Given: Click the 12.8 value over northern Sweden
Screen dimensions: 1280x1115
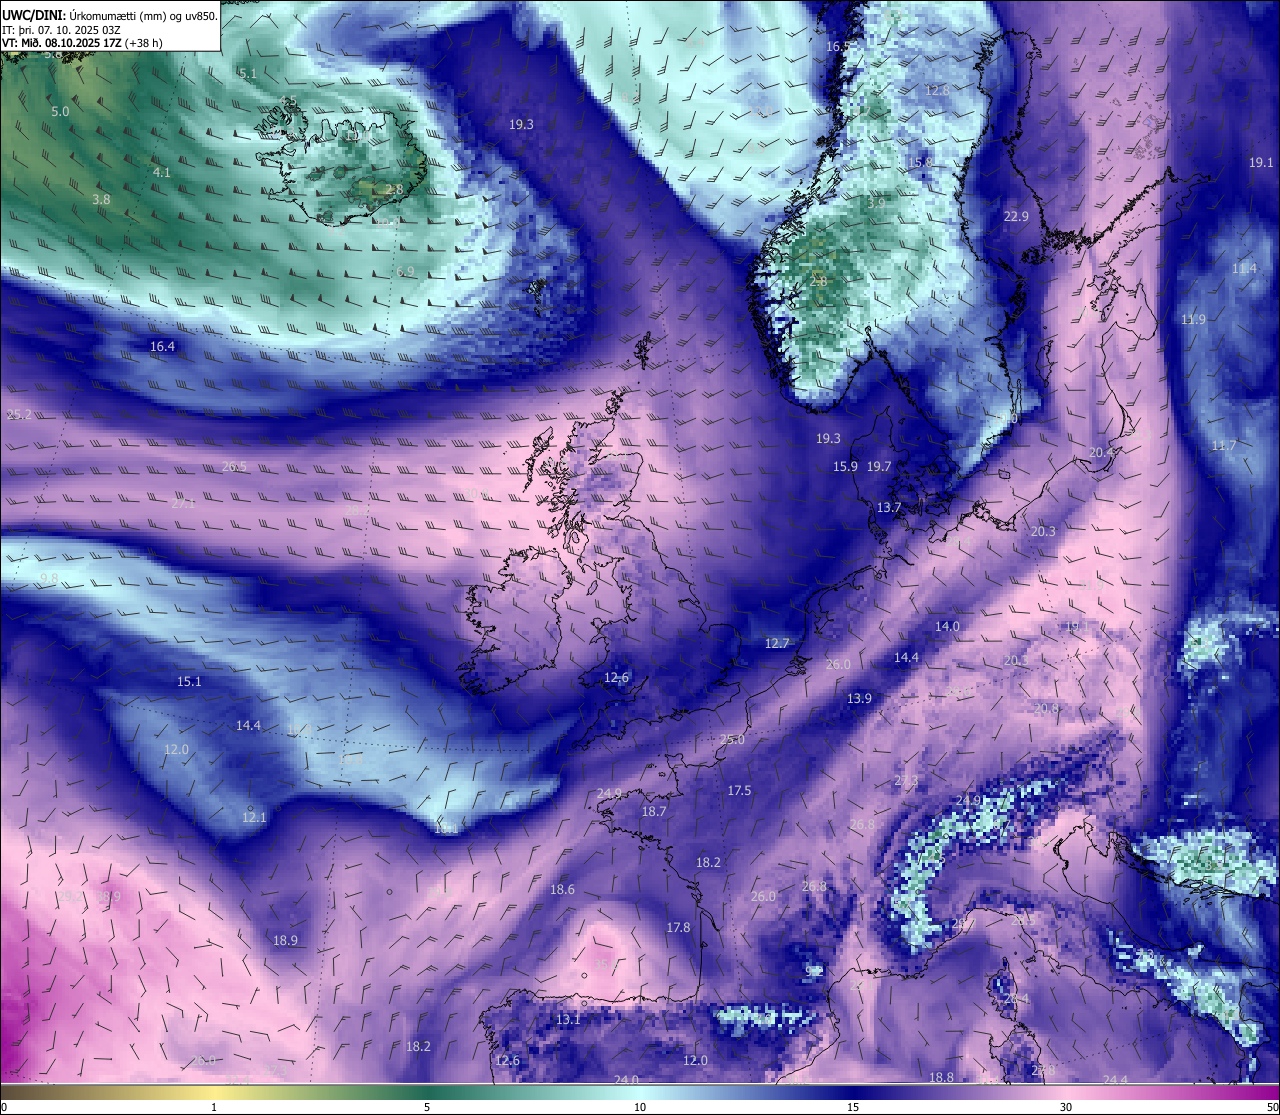Looking at the screenshot, I should 937,90.
